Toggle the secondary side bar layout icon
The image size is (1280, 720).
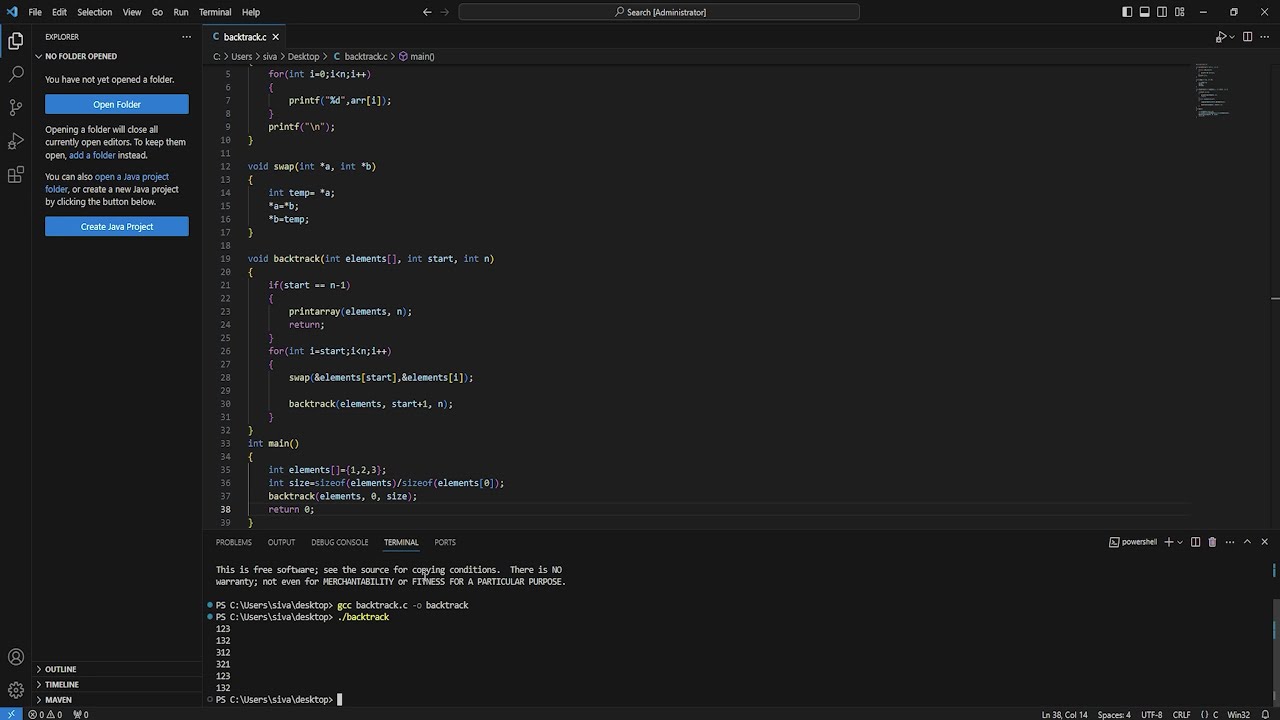(1162, 12)
